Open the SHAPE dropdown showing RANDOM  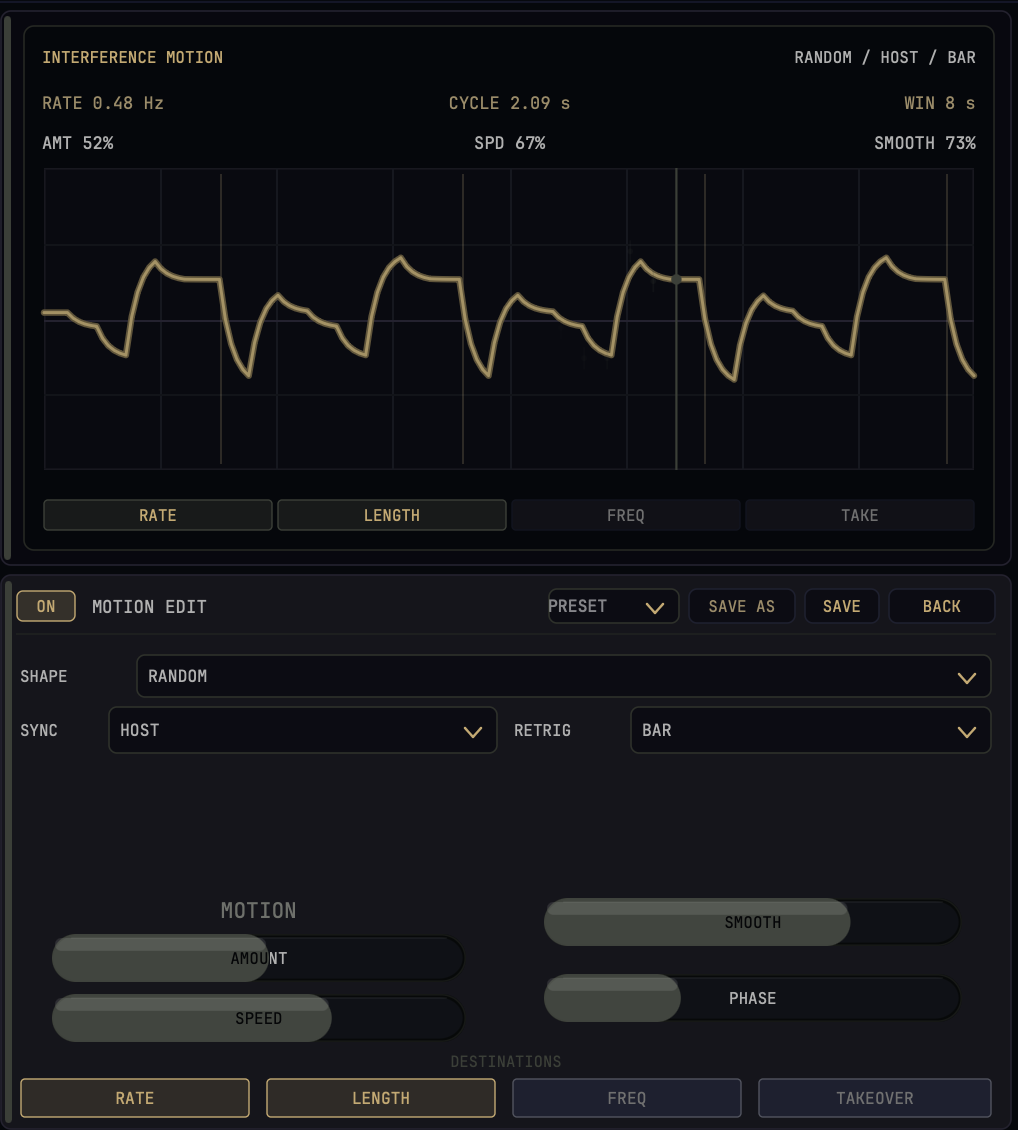tap(563, 676)
